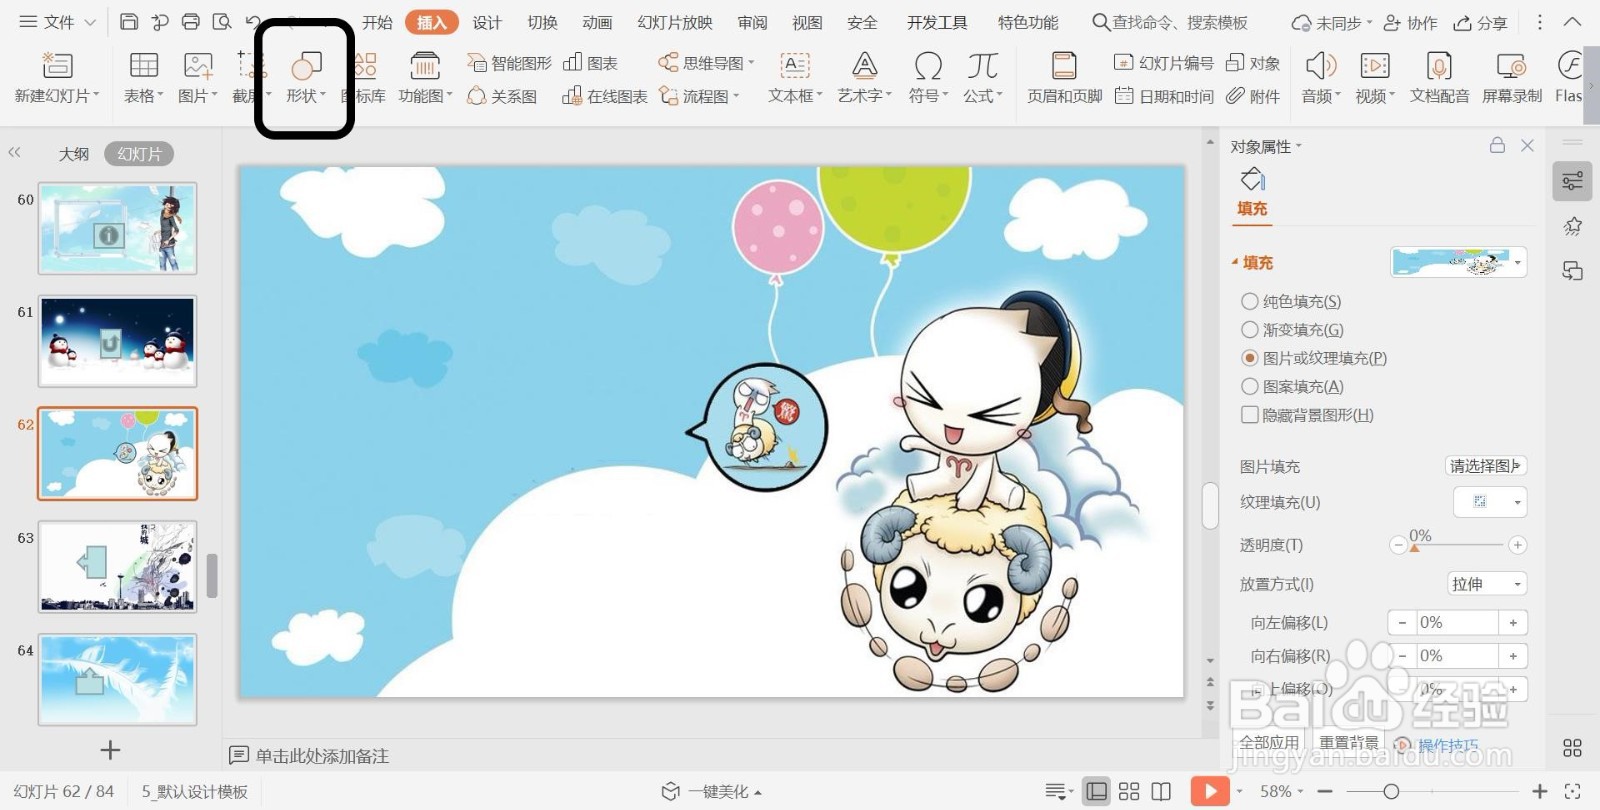Start slideshow with the play button

pyautogui.click(x=1210, y=791)
